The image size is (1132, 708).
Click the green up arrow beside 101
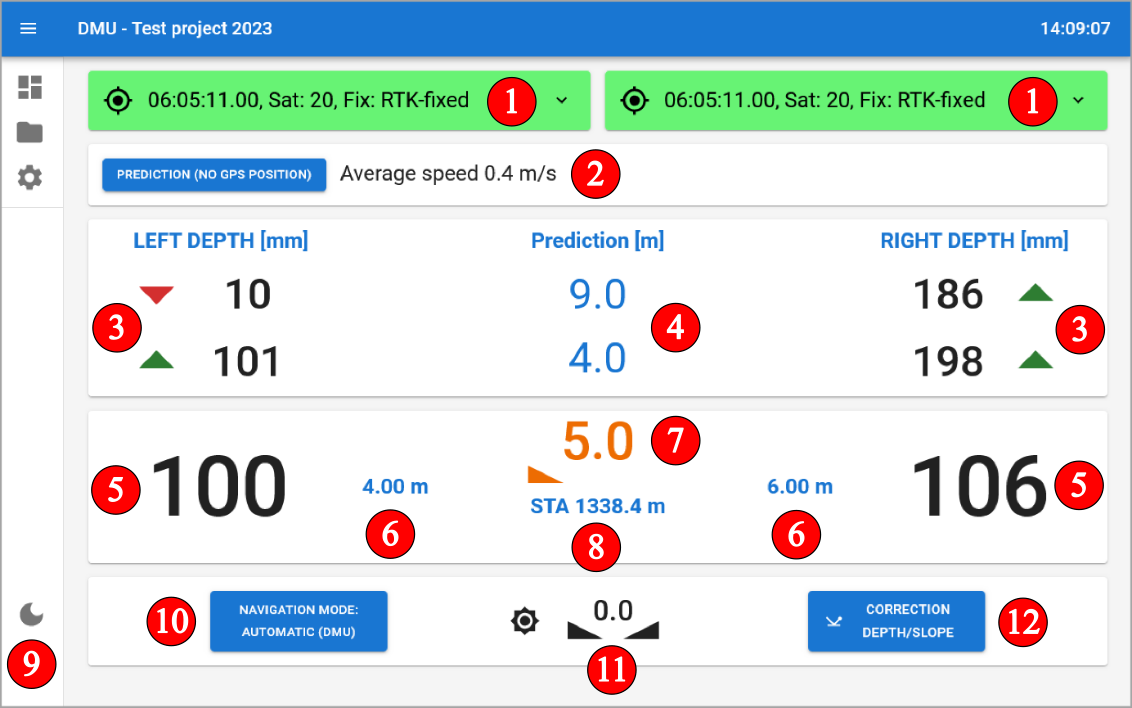click(x=157, y=361)
